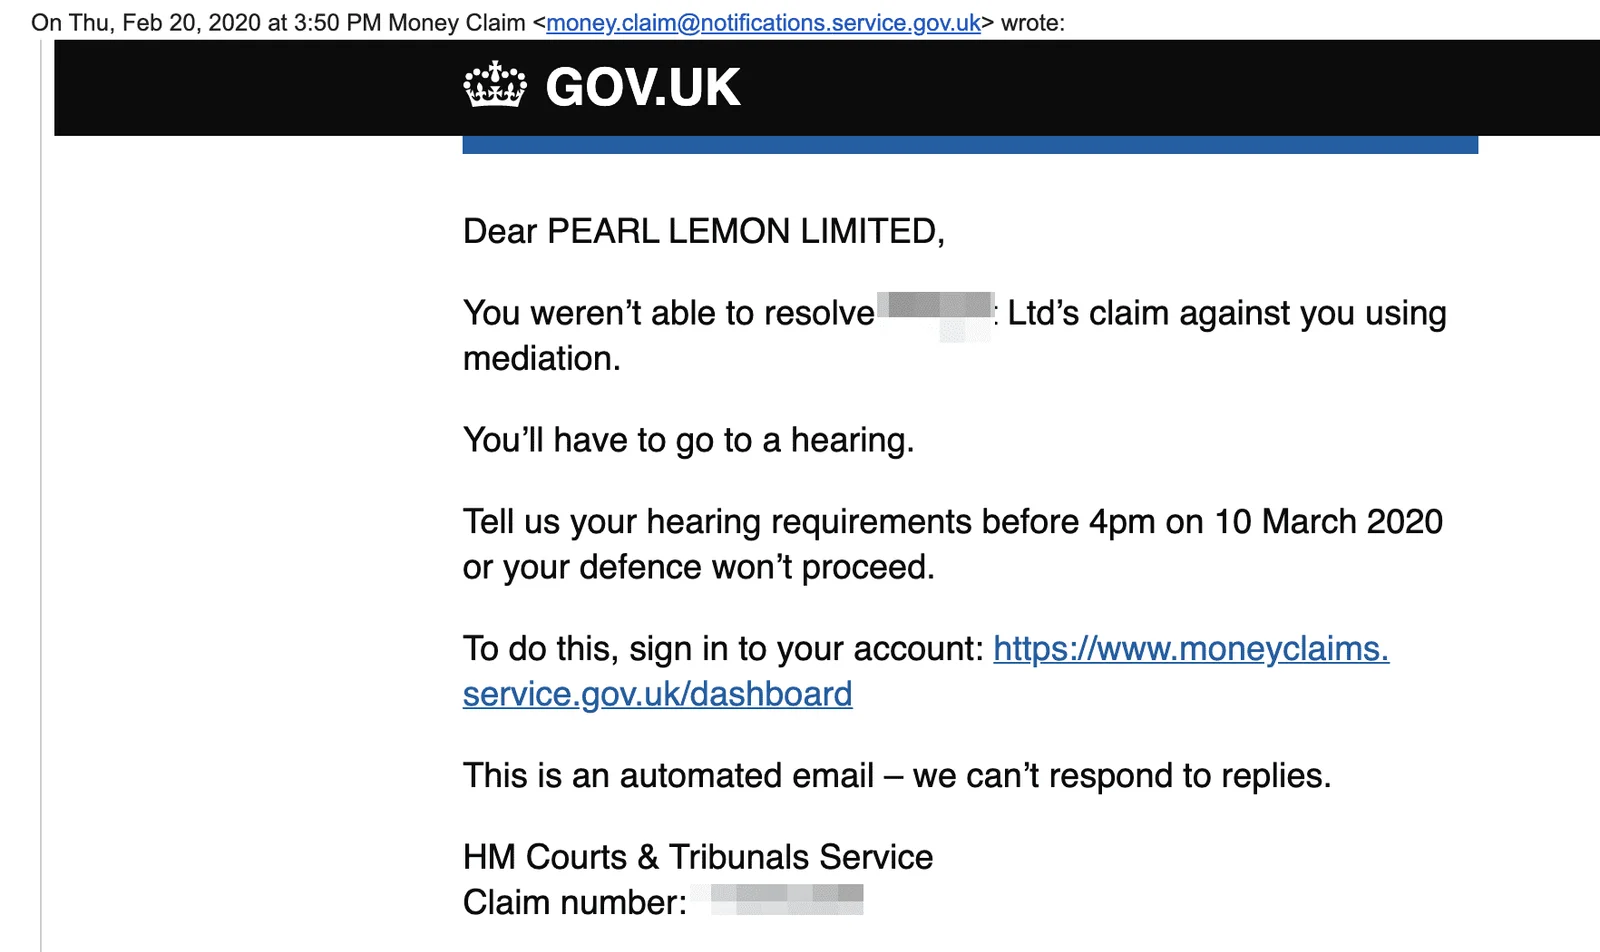Click the GOV.UK wordmark in header
The width and height of the screenshot is (1600, 952).
[643, 87]
